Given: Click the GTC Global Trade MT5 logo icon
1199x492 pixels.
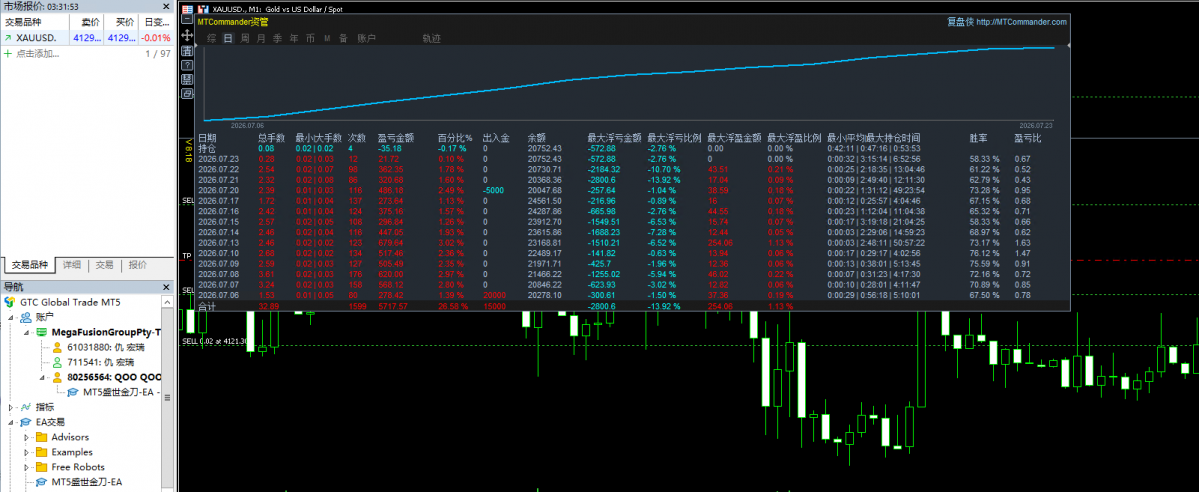Looking at the screenshot, I should [8, 301].
